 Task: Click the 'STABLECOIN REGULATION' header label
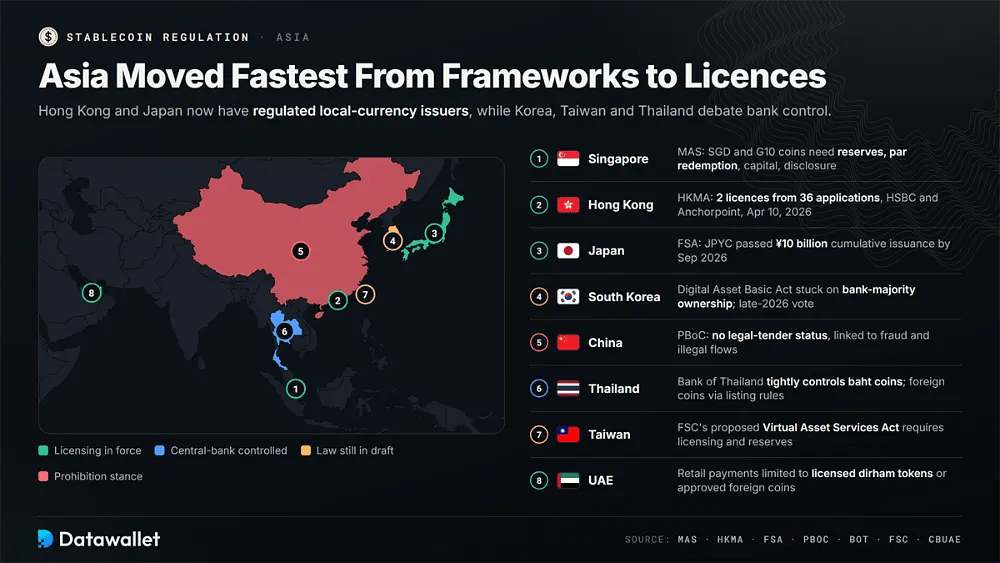pyautogui.click(x=158, y=37)
